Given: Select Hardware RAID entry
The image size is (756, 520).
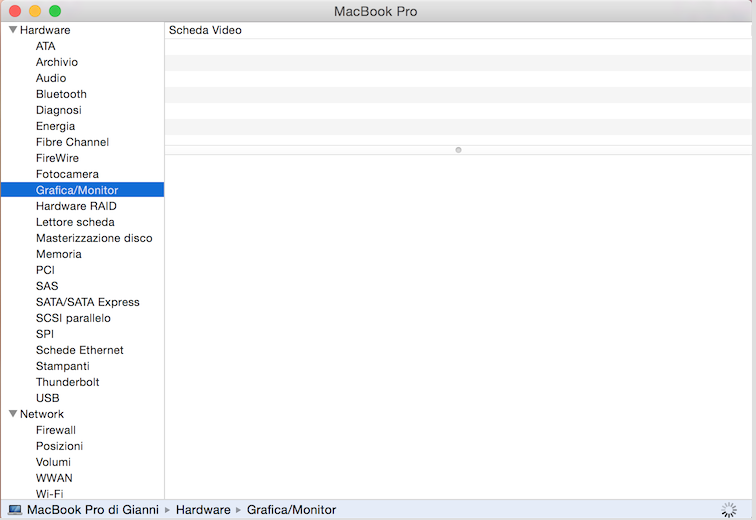Looking at the screenshot, I should click(76, 206).
